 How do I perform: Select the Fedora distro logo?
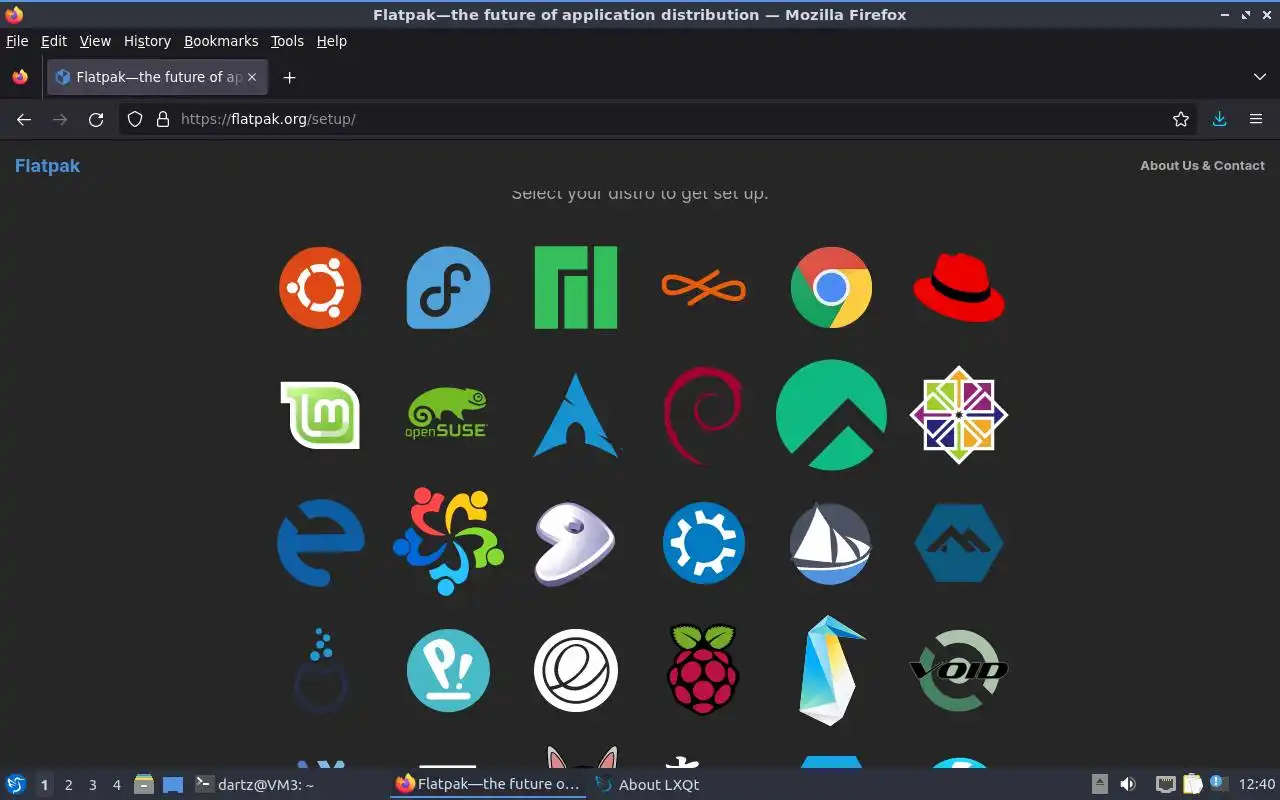click(448, 288)
